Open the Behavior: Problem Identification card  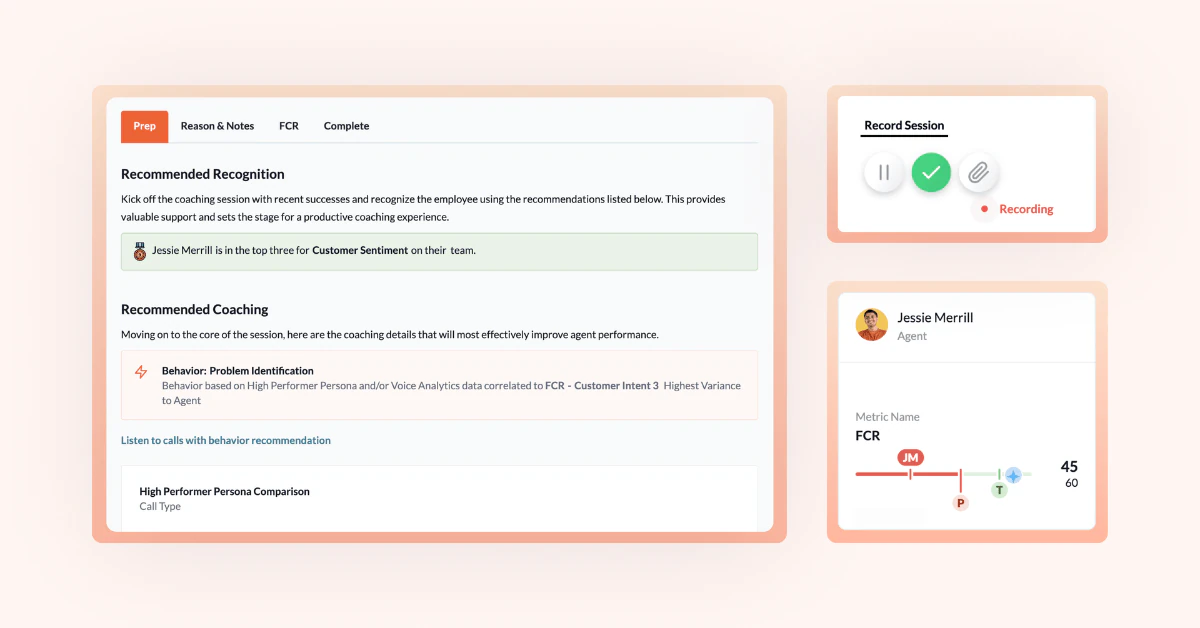[x=439, y=385]
